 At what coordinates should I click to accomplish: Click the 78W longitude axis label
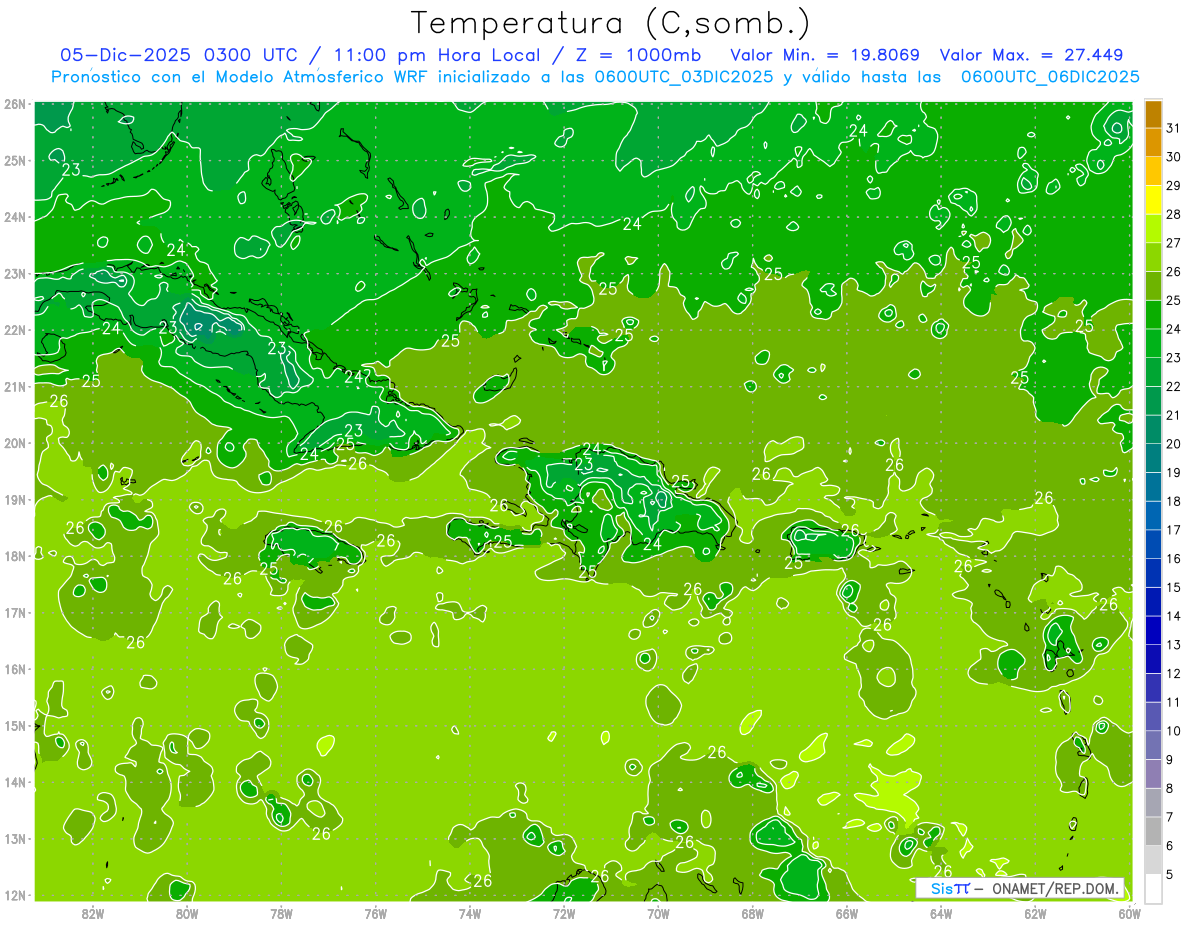point(281,913)
